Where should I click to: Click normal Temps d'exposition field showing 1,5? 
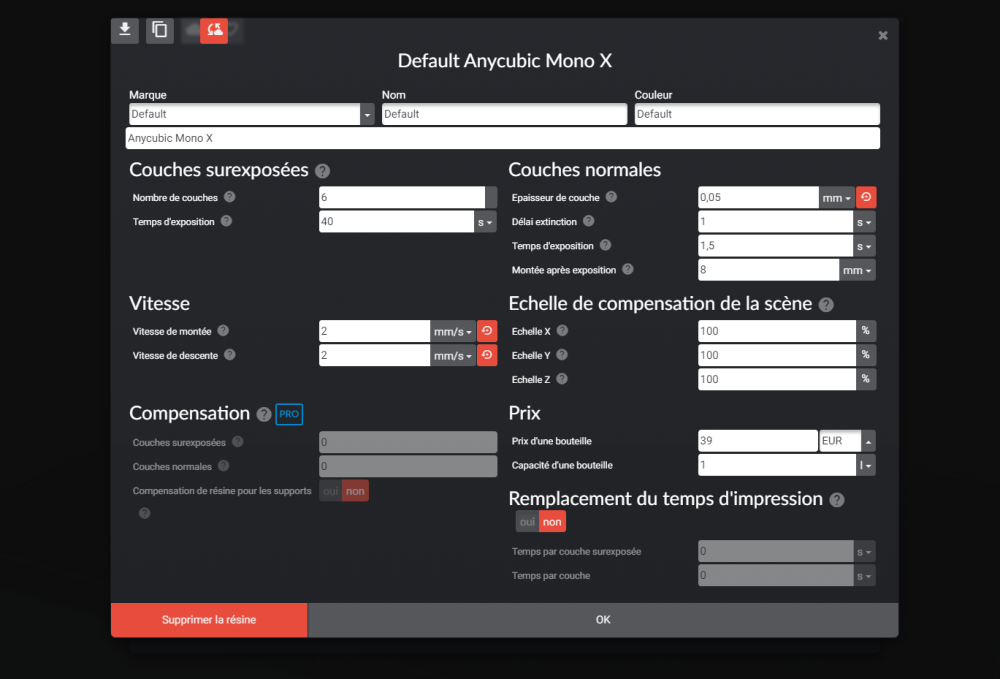click(776, 246)
